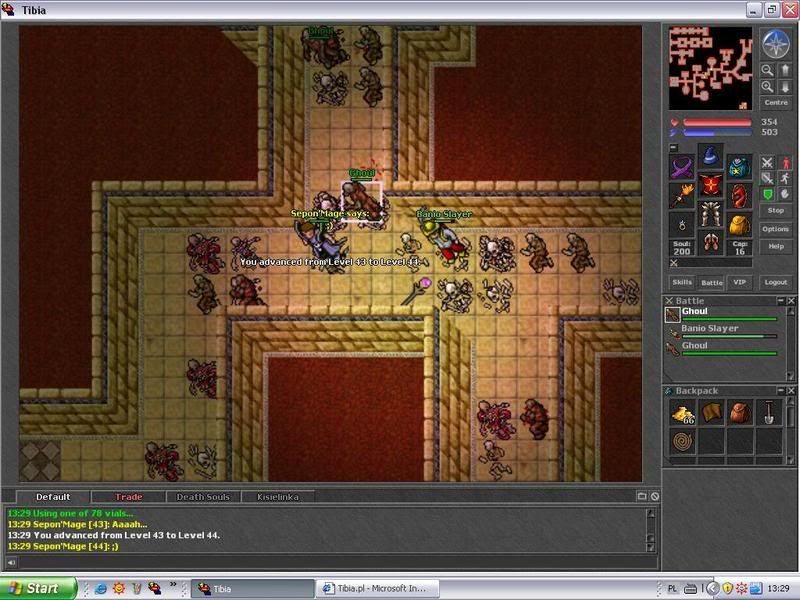Click Banio Slayer's health bar in Battle list
This screenshot has height=600, width=800.
pyautogui.click(x=729, y=336)
